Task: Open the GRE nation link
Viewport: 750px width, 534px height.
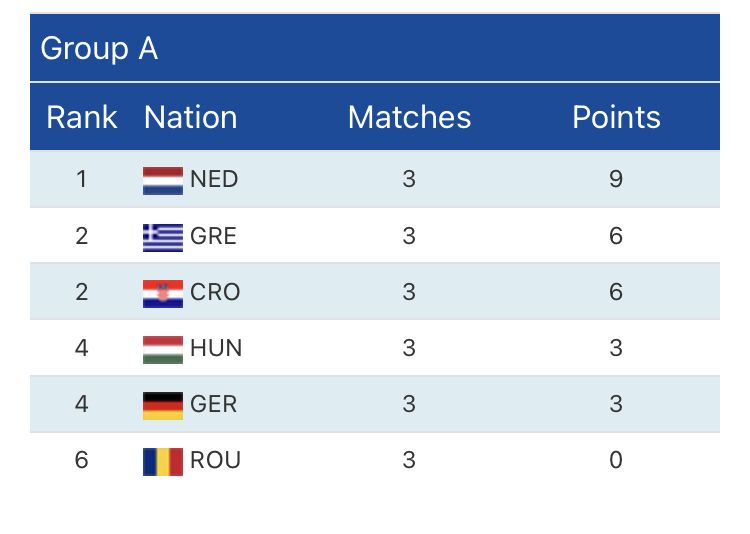Action: point(213,236)
